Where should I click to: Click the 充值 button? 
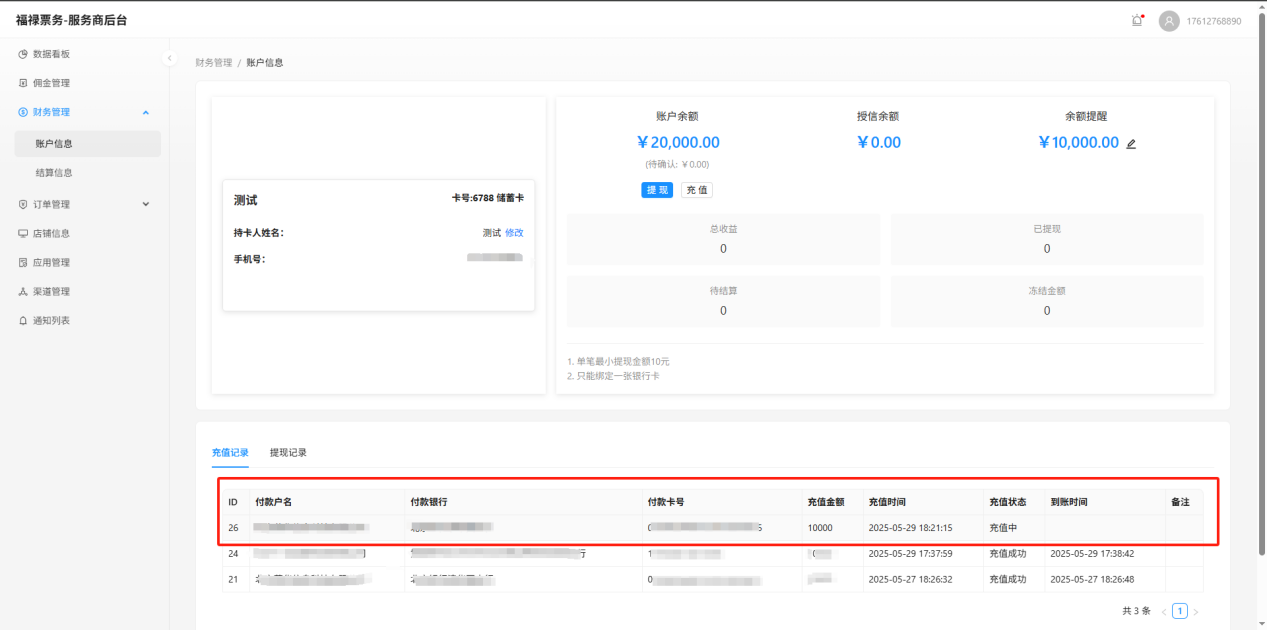point(696,190)
